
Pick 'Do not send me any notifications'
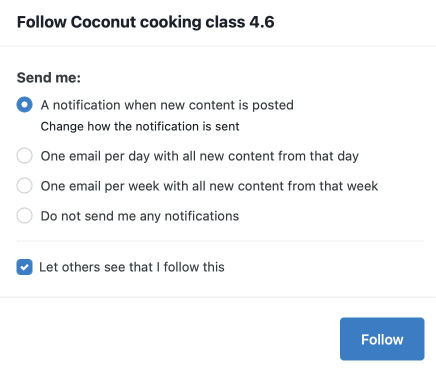click(24, 216)
